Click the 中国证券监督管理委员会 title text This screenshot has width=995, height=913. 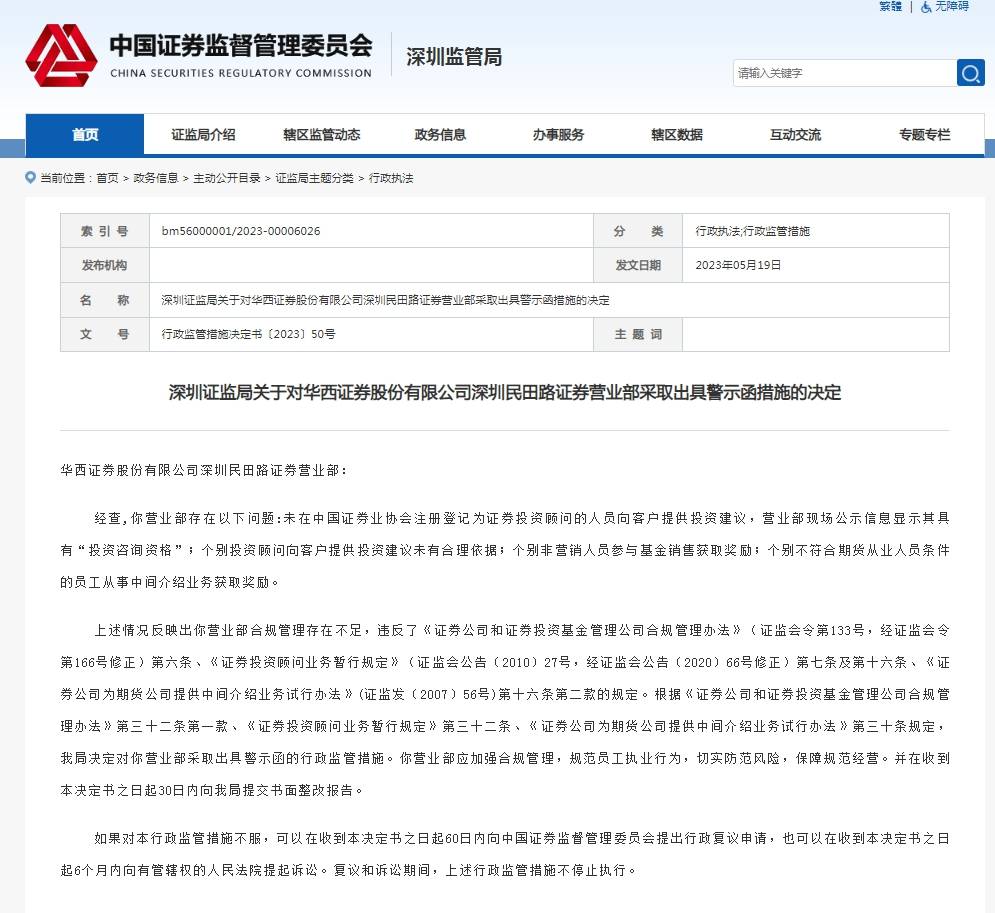(x=241, y=45)
